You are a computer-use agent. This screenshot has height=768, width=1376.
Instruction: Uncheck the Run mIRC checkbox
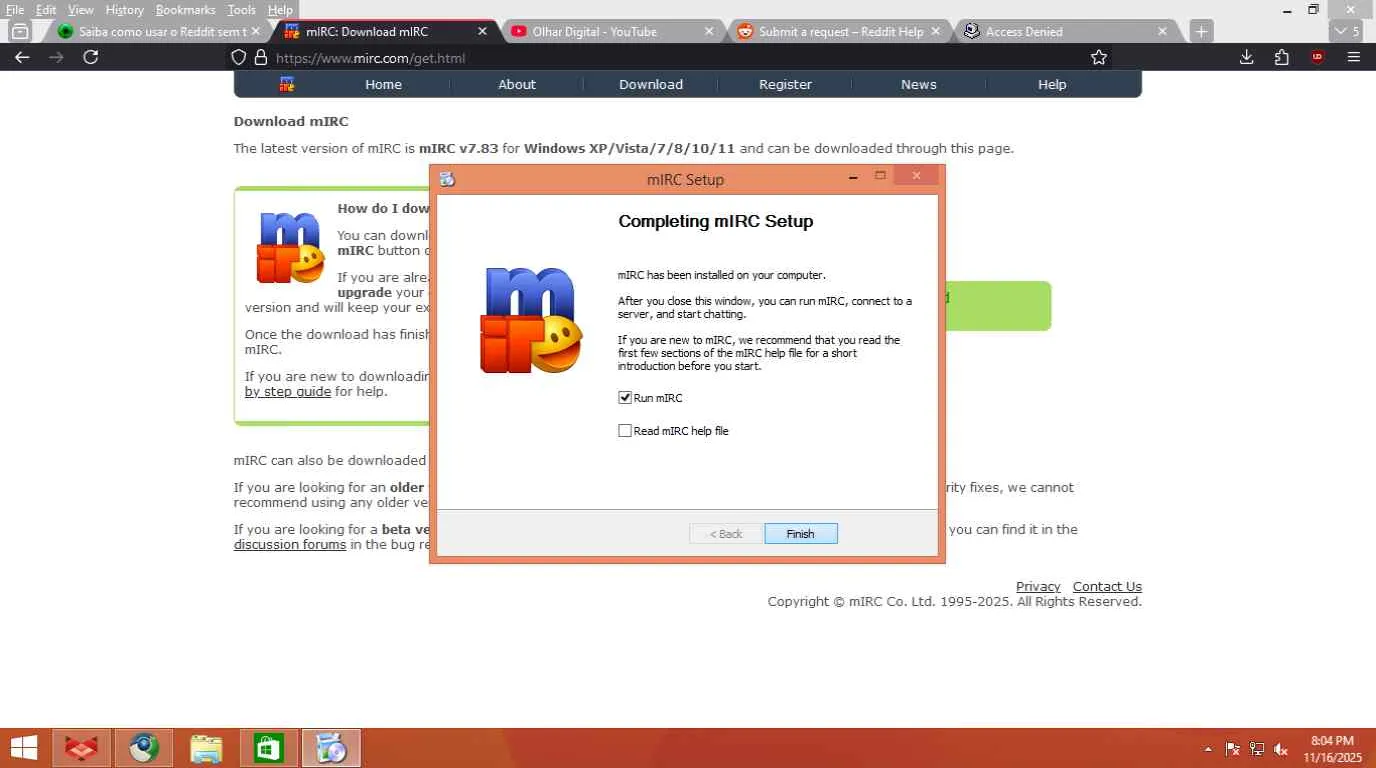pos(625,398)
